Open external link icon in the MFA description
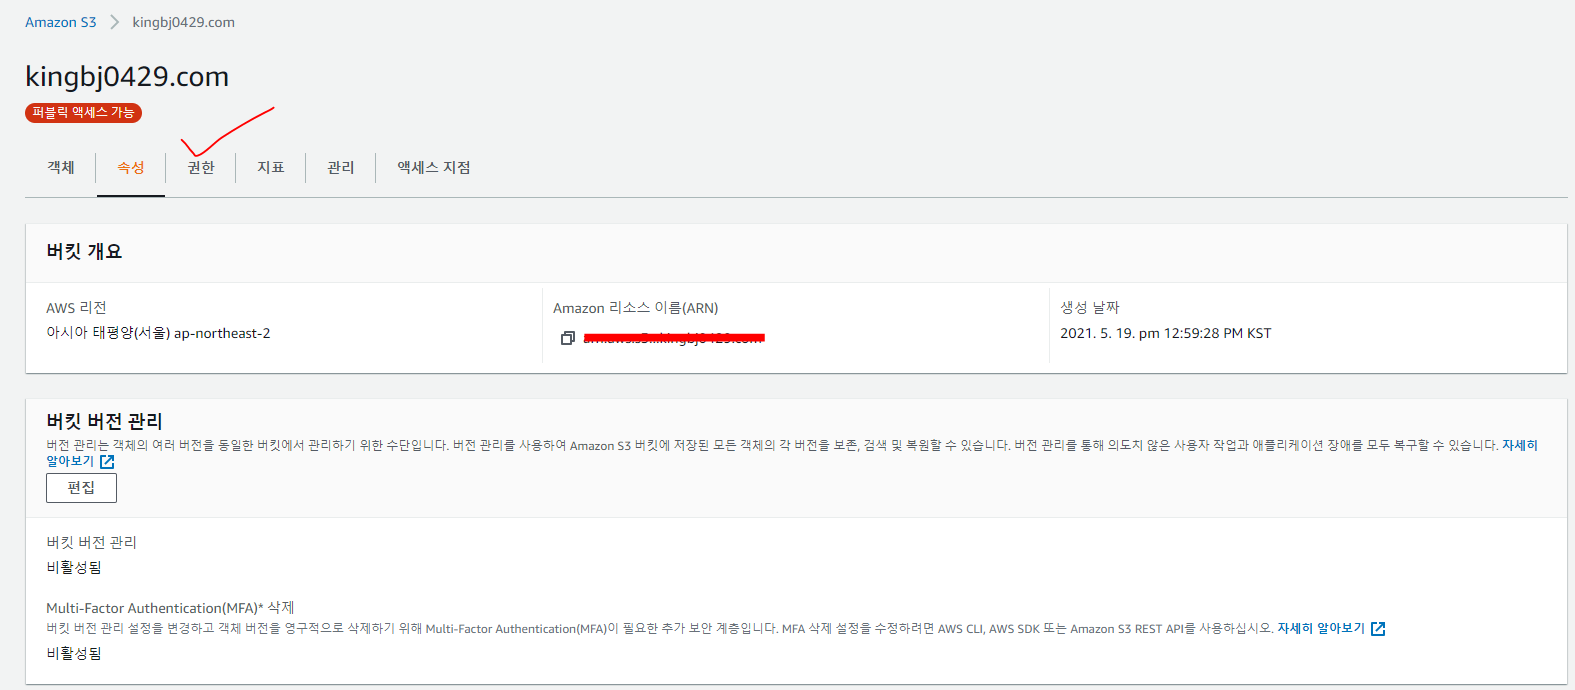This screenshot has height=690, width=1575. [x=1378, y=629]
